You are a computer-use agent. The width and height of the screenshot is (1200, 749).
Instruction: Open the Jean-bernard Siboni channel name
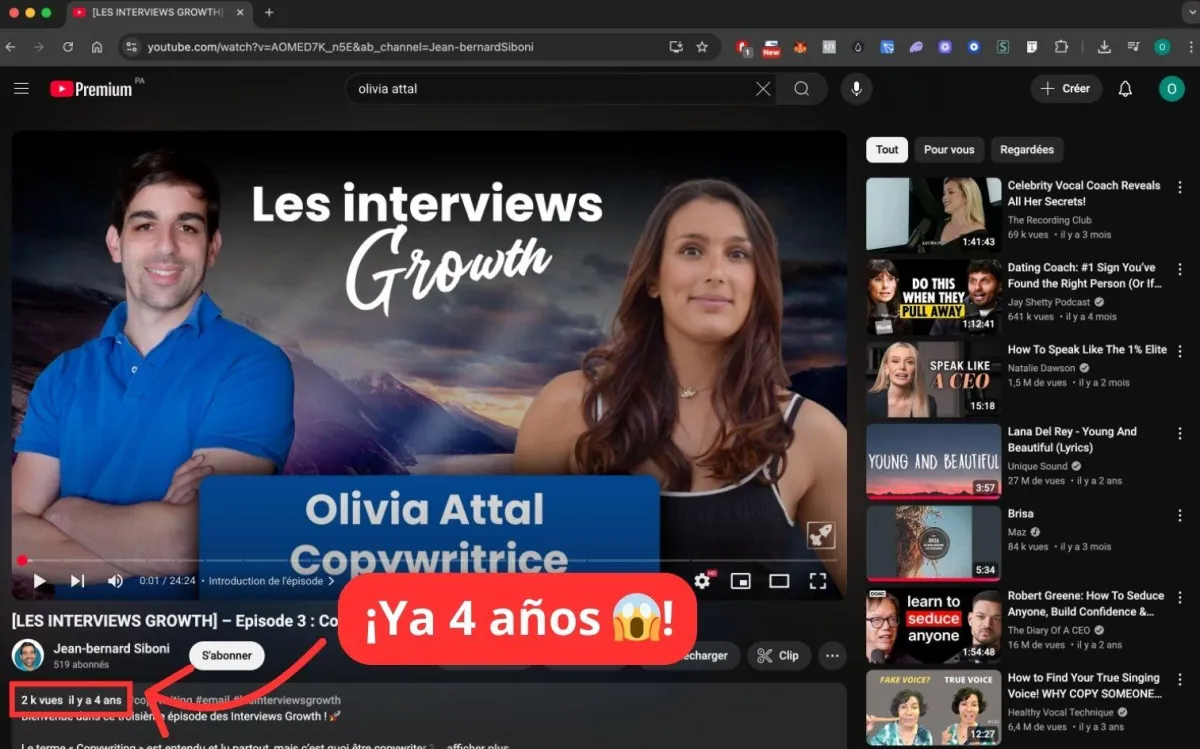(x=112, y=648)
